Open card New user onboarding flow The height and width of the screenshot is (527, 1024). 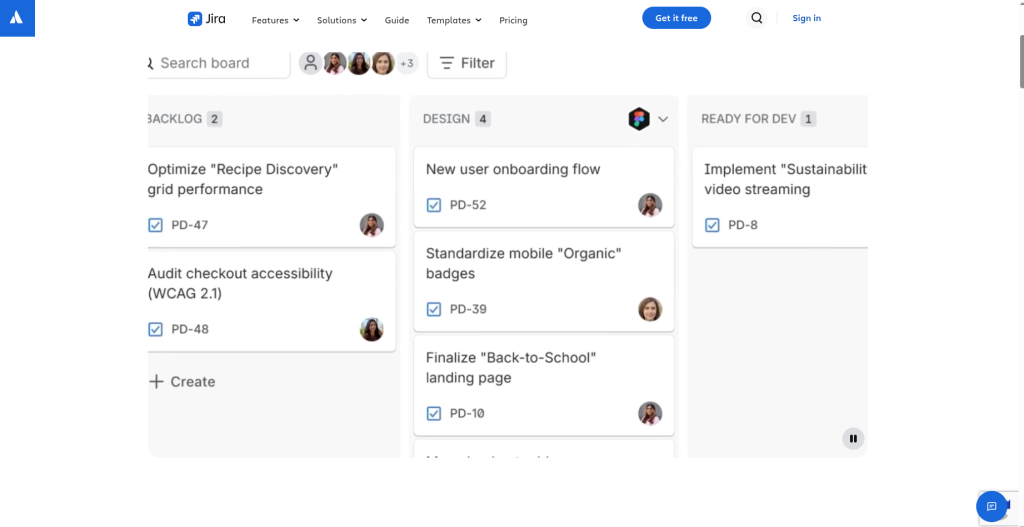(544, 187)
